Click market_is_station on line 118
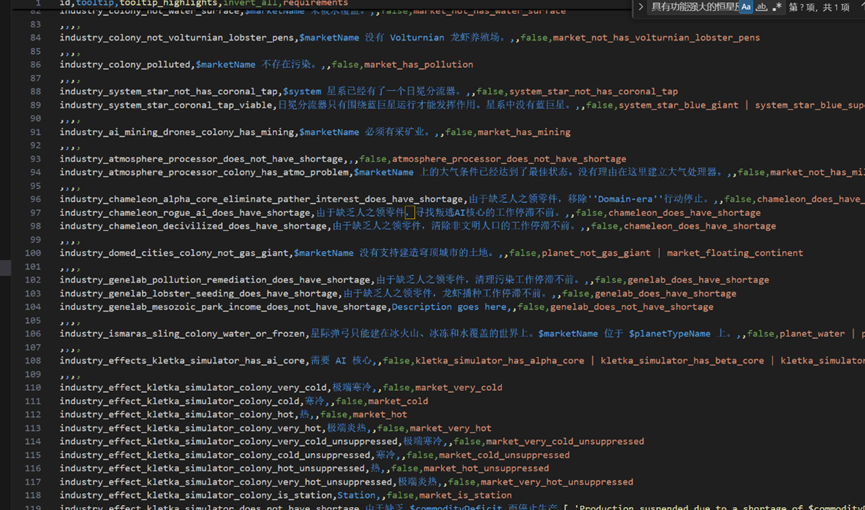This screenshot has height=510, width=865. click(x=465, y=495)
